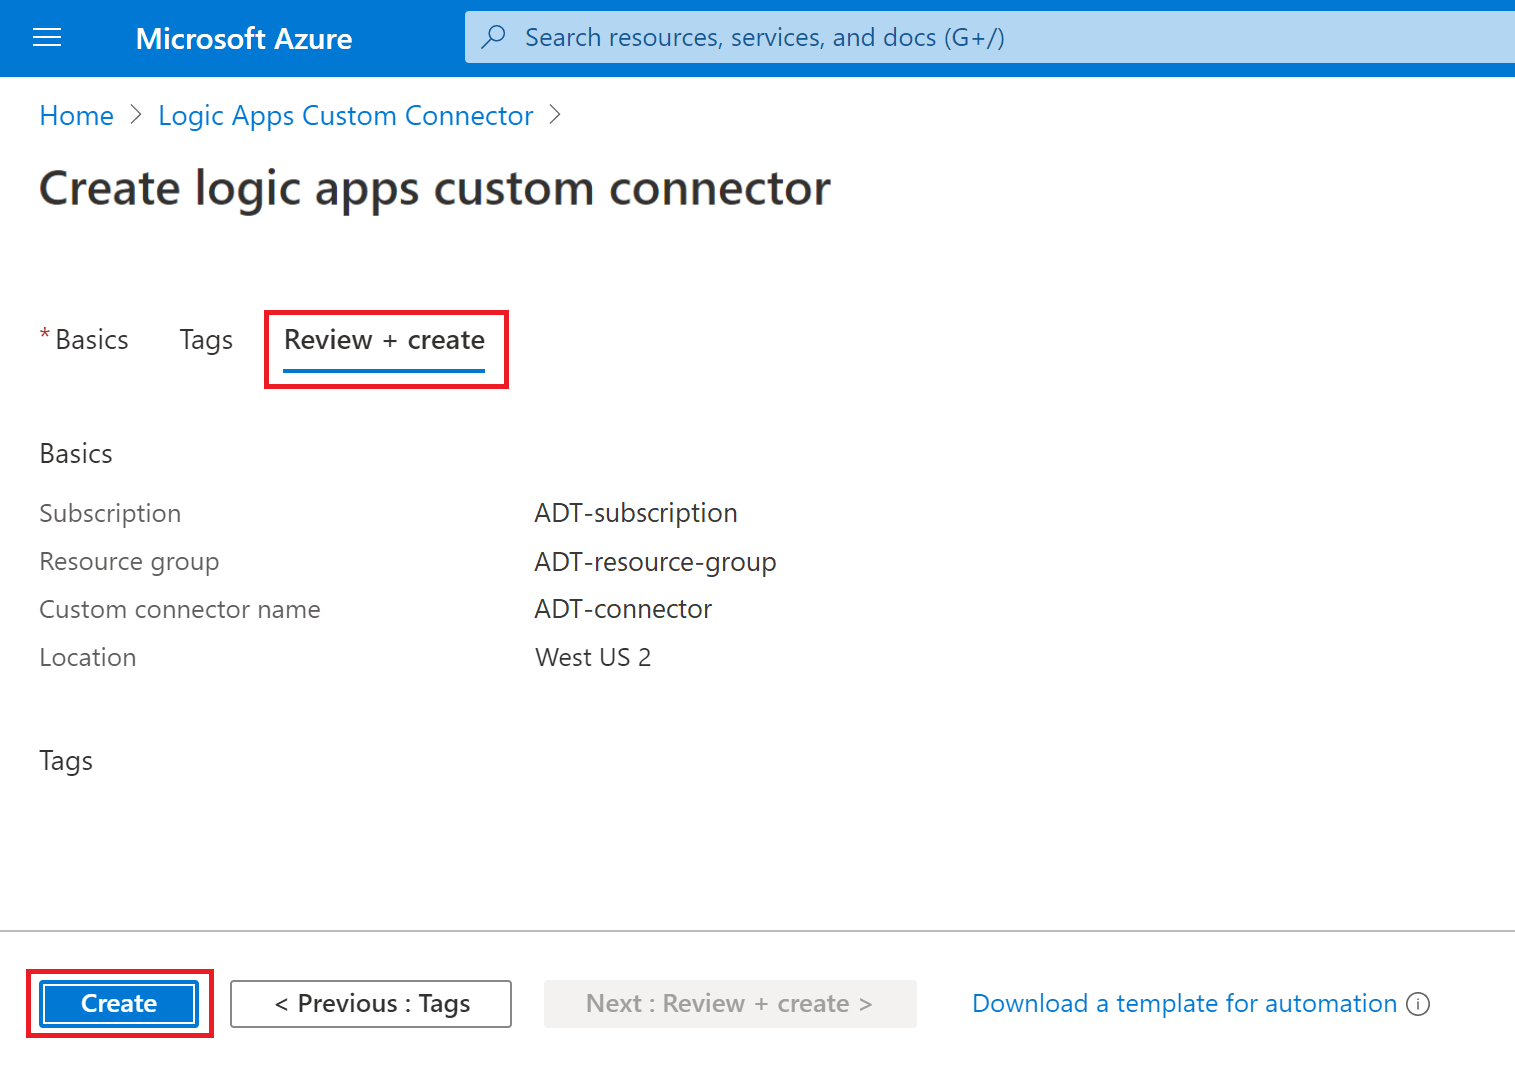Click the disabled Next : Review + create button
The image size is (1515, 1070).
(729, 1003)
